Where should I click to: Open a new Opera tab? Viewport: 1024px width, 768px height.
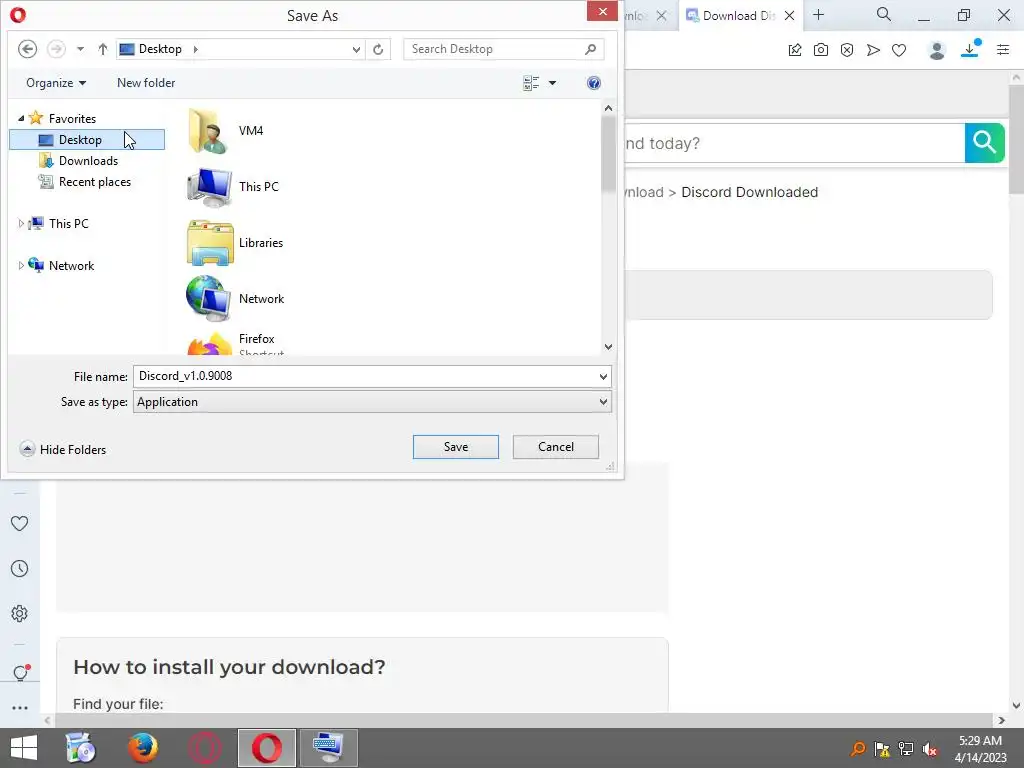coord(818,14)
